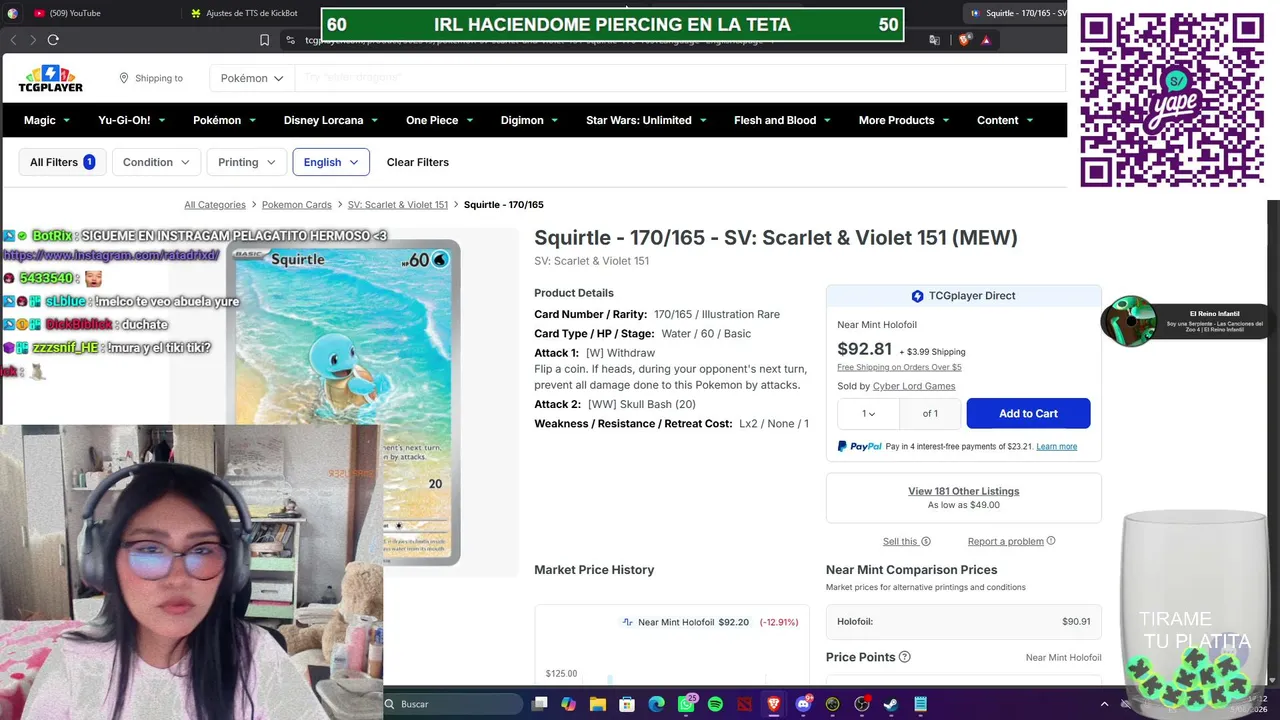Open File Explorer from the taskbar
The width and height of the screenshot is (1280, 720).
pos(598,704)
